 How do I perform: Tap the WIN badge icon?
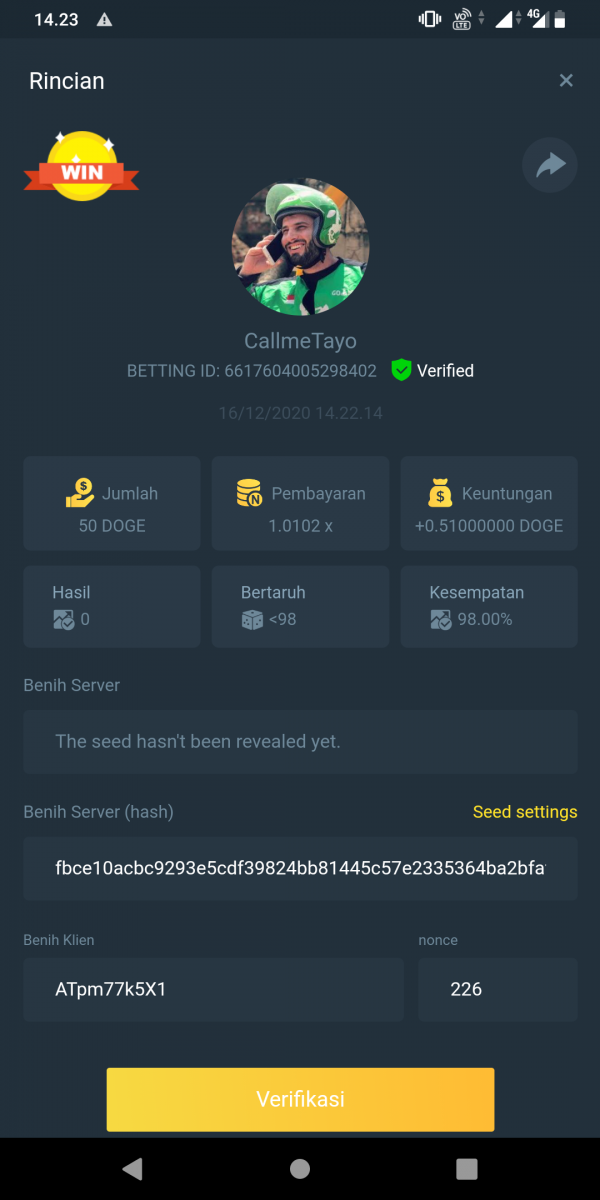(x=82, y=168)
